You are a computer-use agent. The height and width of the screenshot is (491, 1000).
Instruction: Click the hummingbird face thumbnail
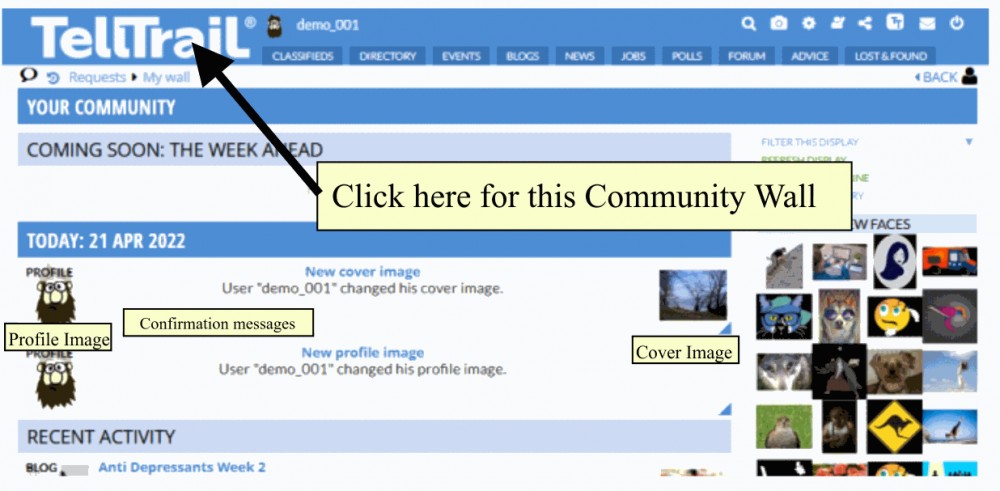[x=949, y=316]
